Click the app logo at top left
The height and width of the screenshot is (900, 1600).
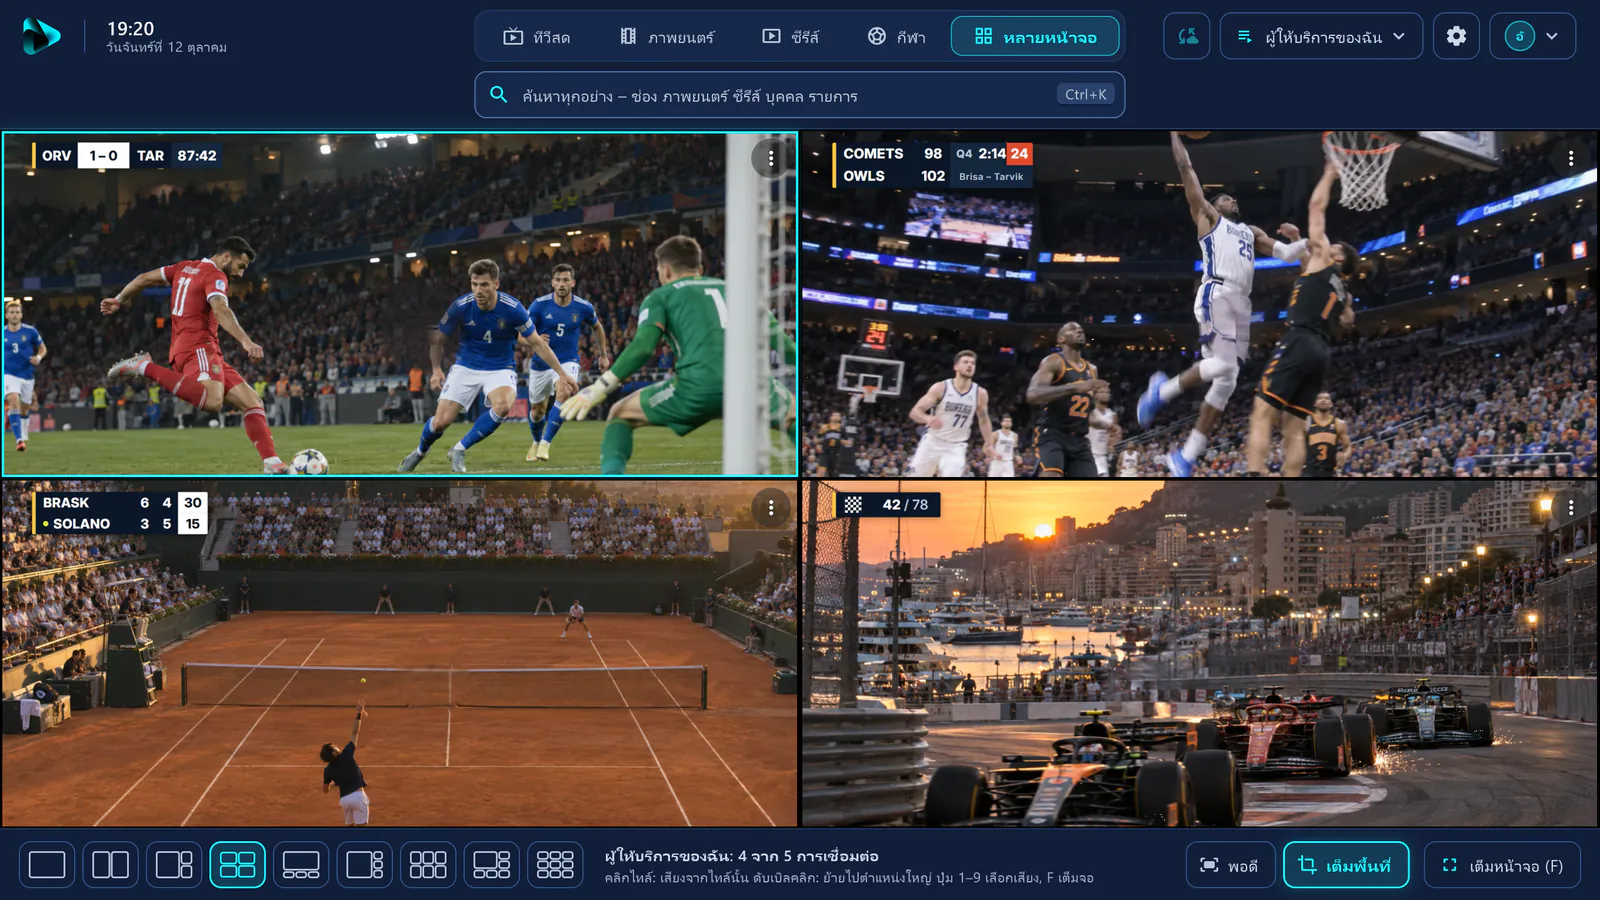(x=41, y=36)
